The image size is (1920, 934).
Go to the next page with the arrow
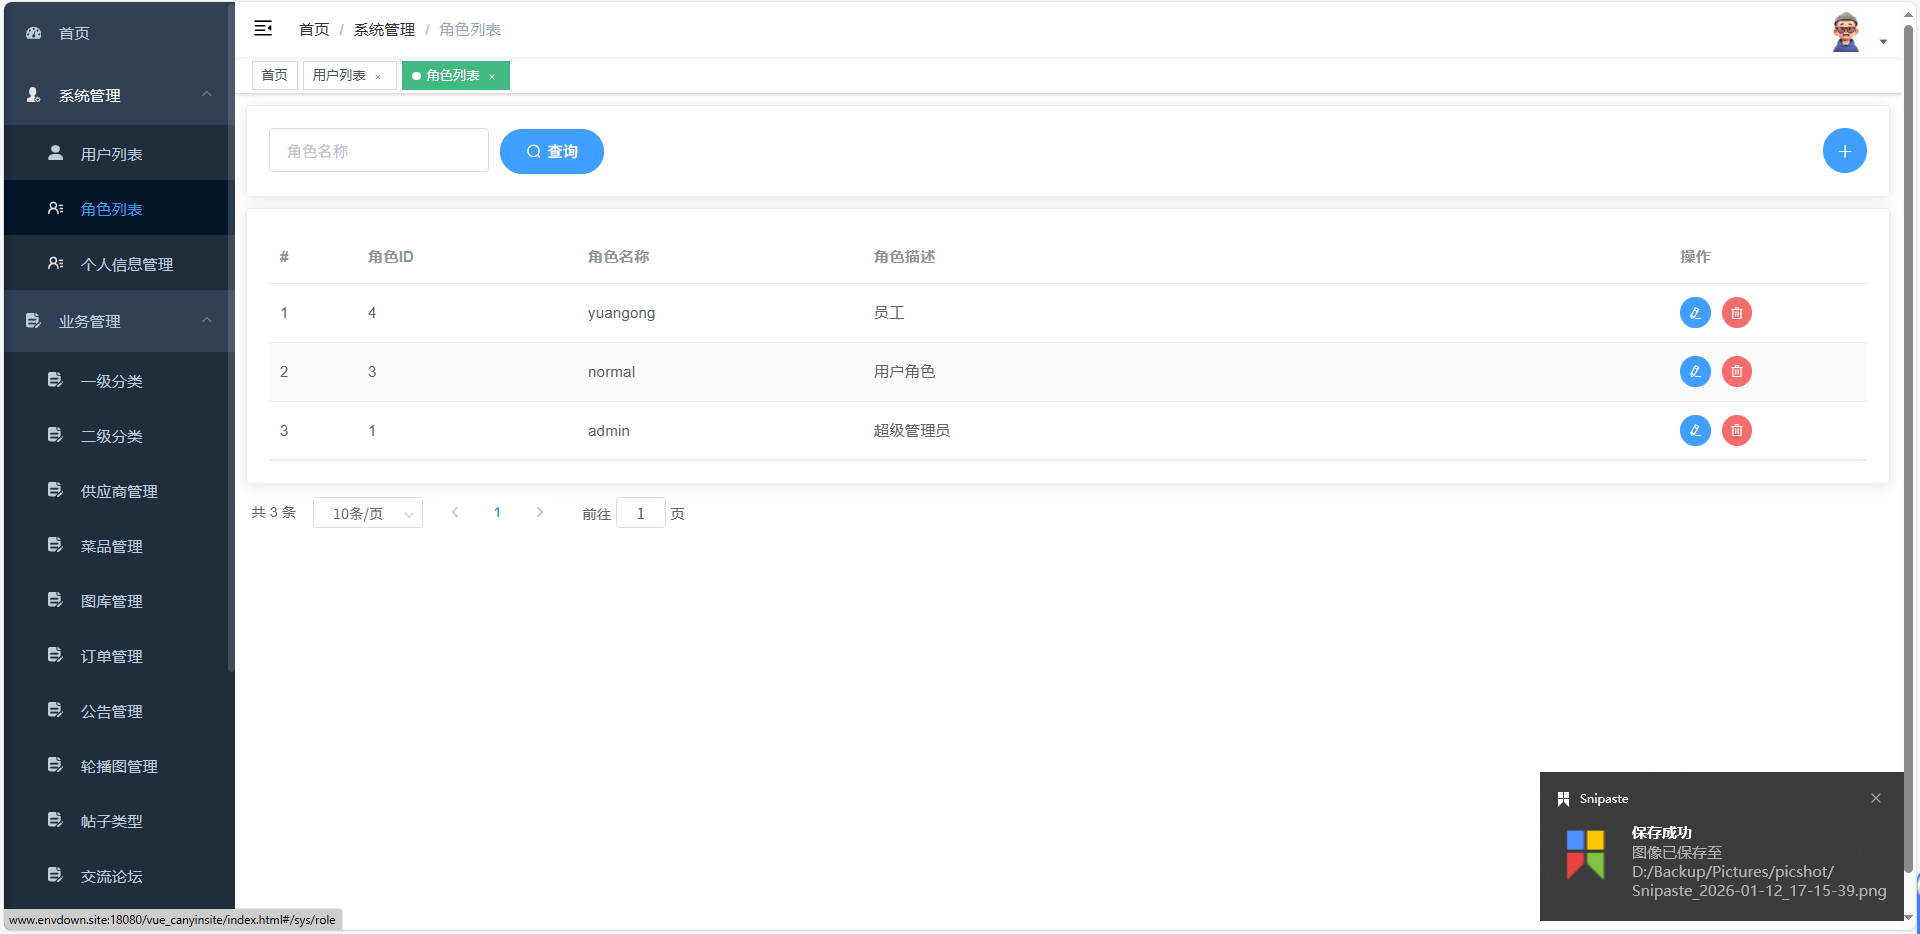coord(540,512)
